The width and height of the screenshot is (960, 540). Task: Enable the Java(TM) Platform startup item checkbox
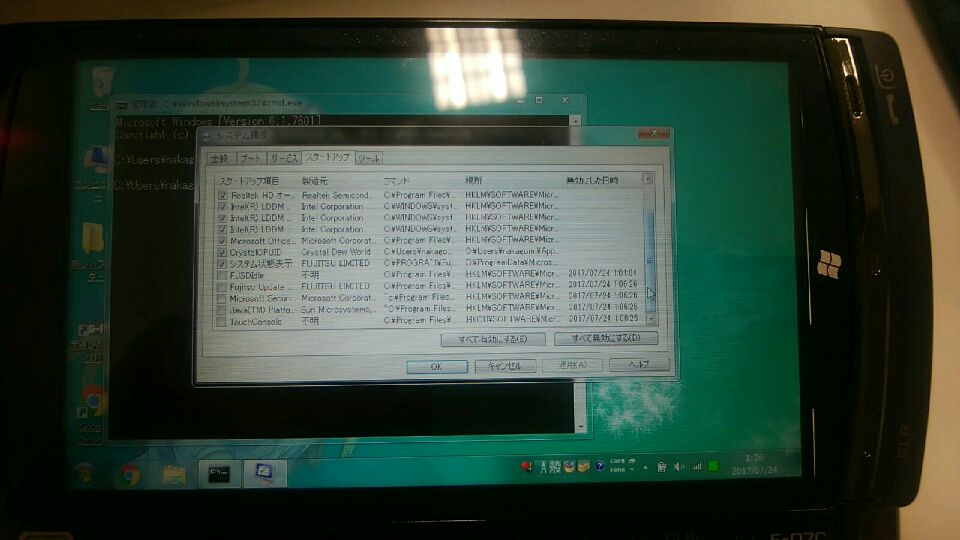point(222,310)
